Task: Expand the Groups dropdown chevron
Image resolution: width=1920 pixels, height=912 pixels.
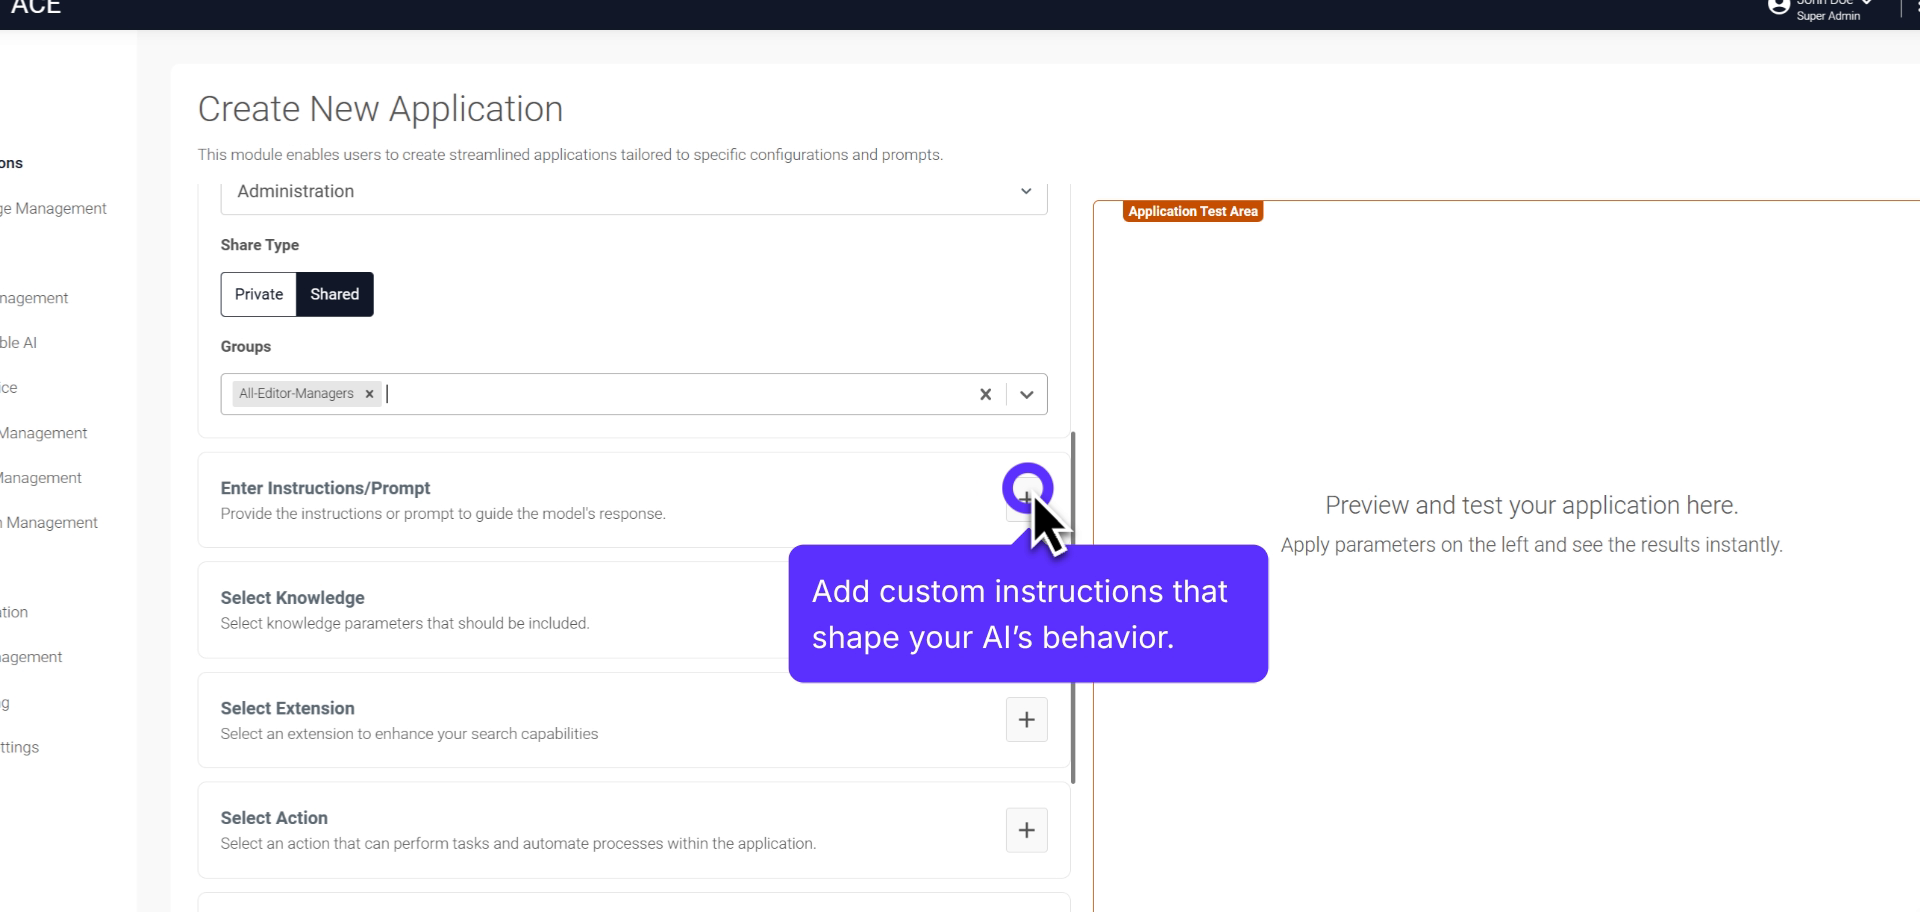Action: (1026, 394)
